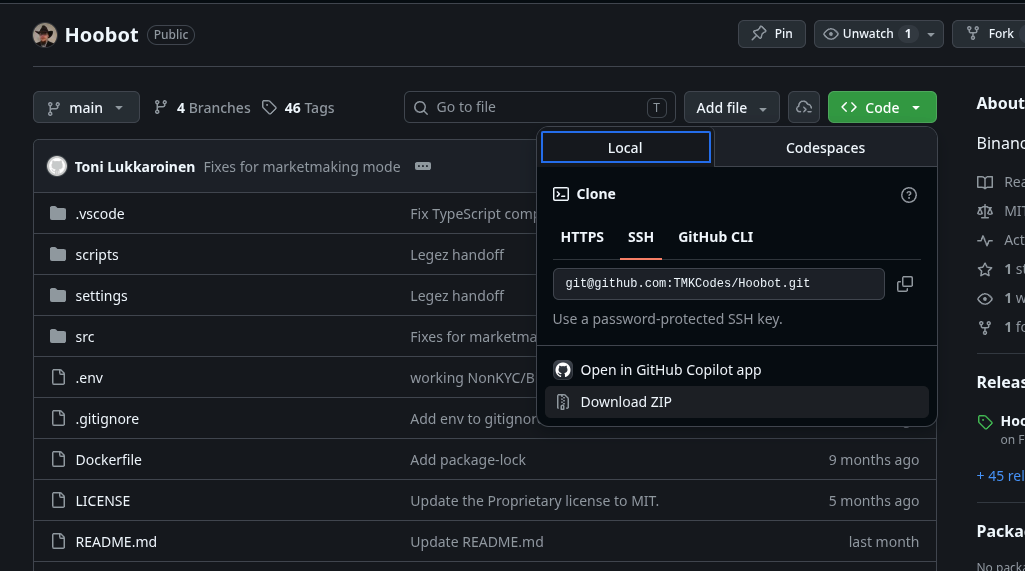Choose the GitHub CLI clone tab

(x=716, y=237)
